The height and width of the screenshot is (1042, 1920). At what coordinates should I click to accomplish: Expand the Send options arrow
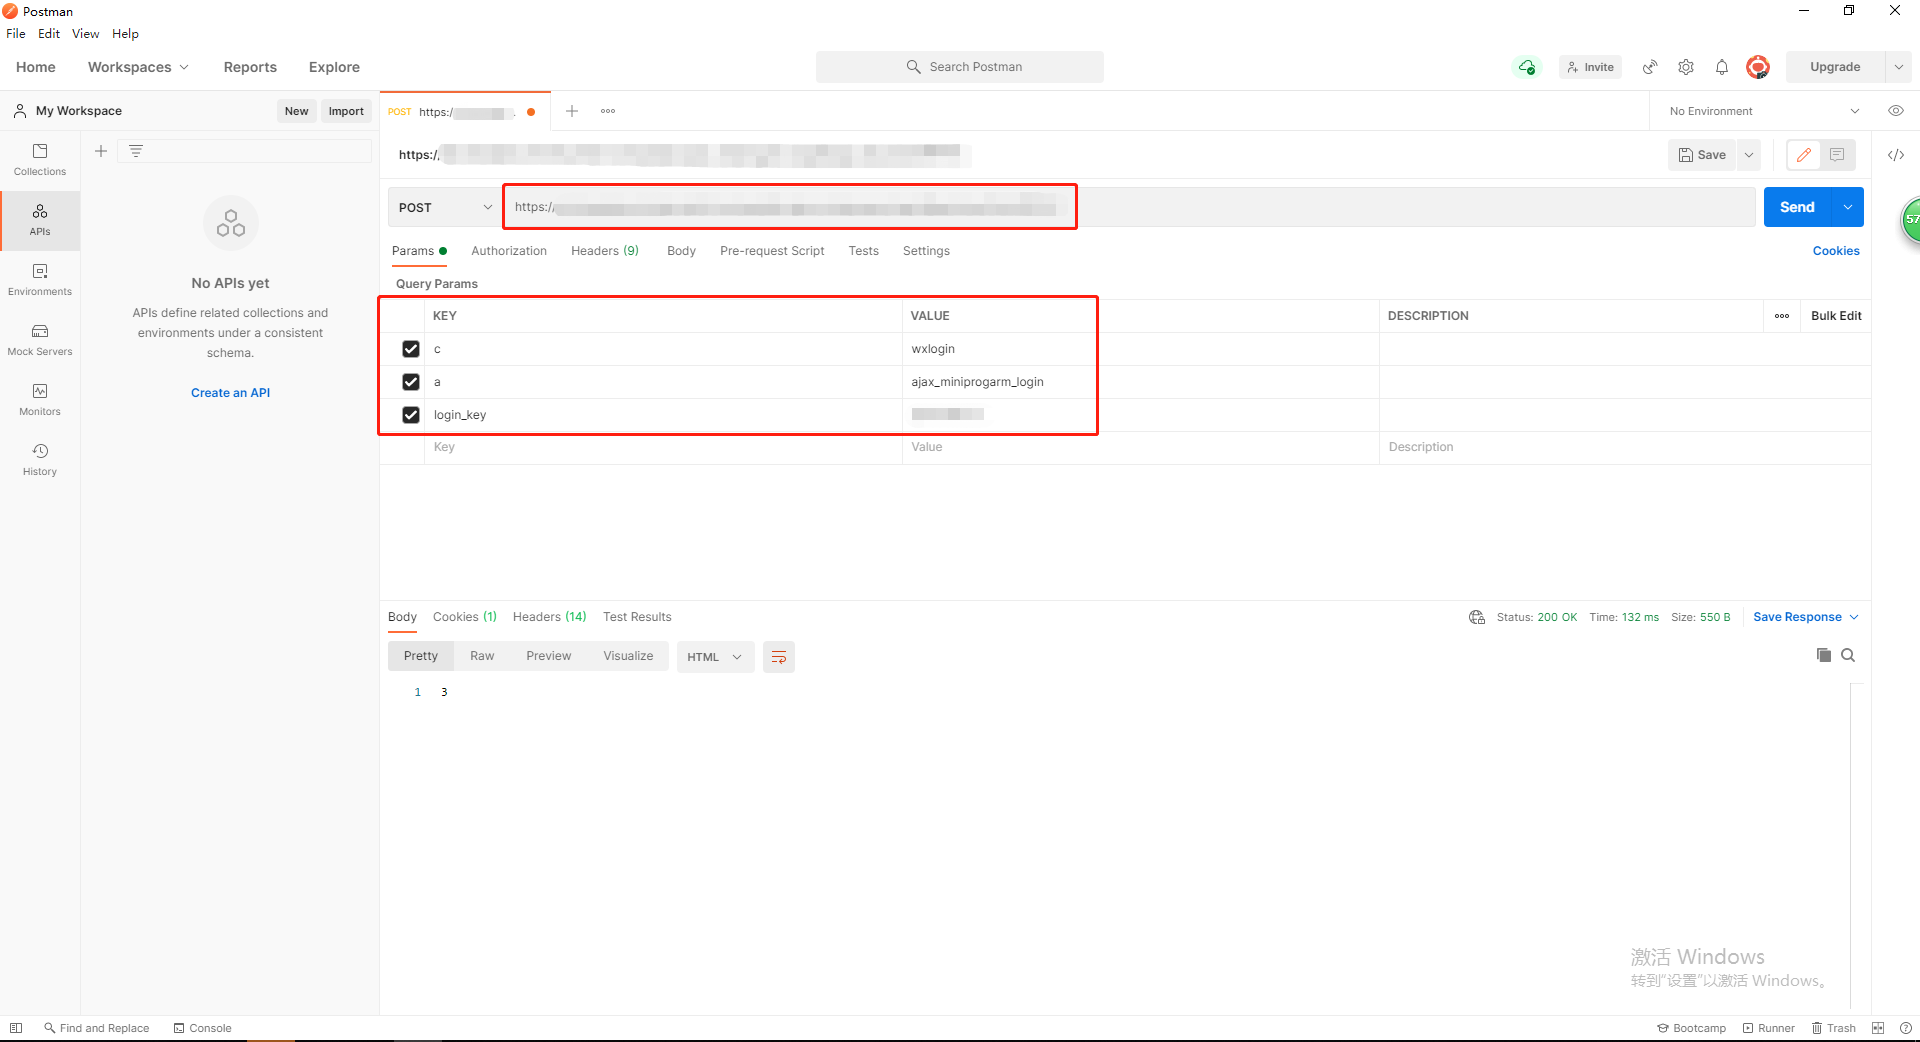tap(1848, 207)
